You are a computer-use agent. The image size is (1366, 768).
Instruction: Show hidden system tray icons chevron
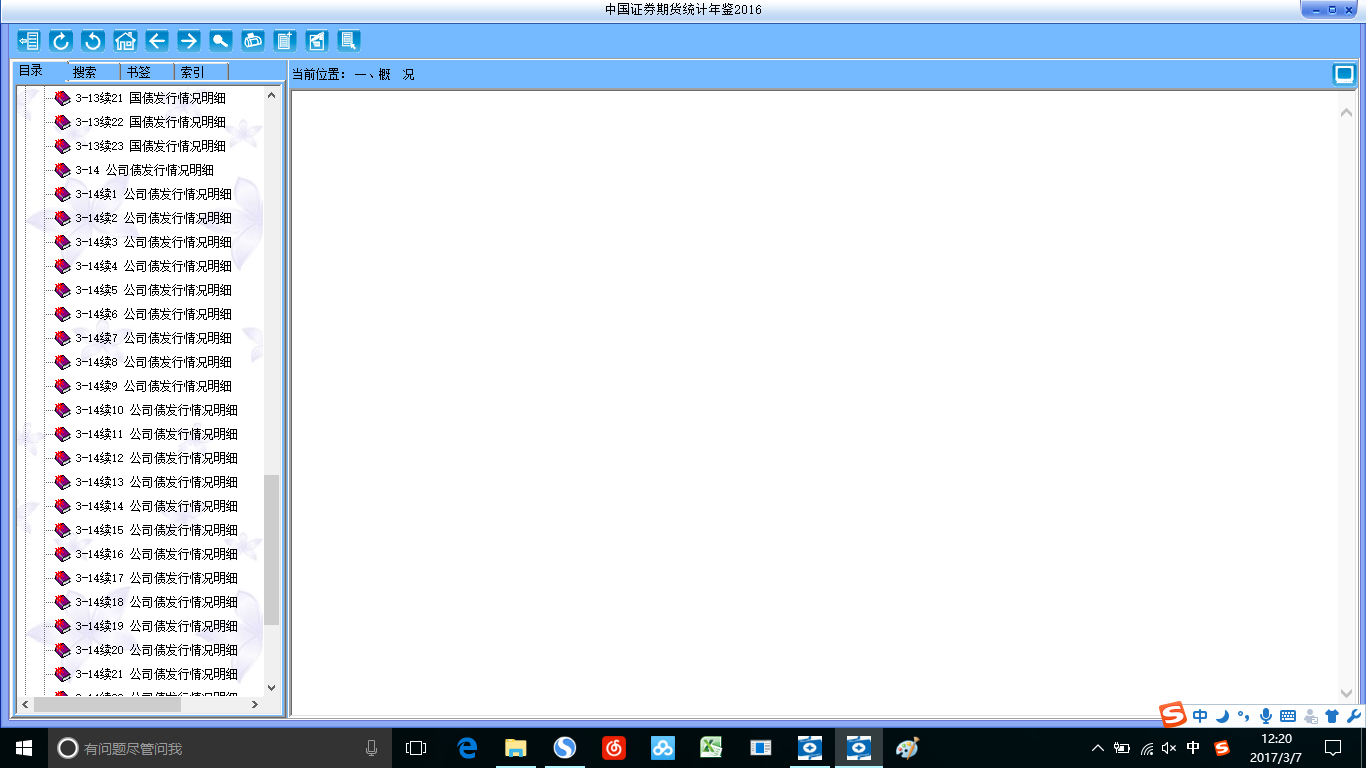[x=1098, y=747]
